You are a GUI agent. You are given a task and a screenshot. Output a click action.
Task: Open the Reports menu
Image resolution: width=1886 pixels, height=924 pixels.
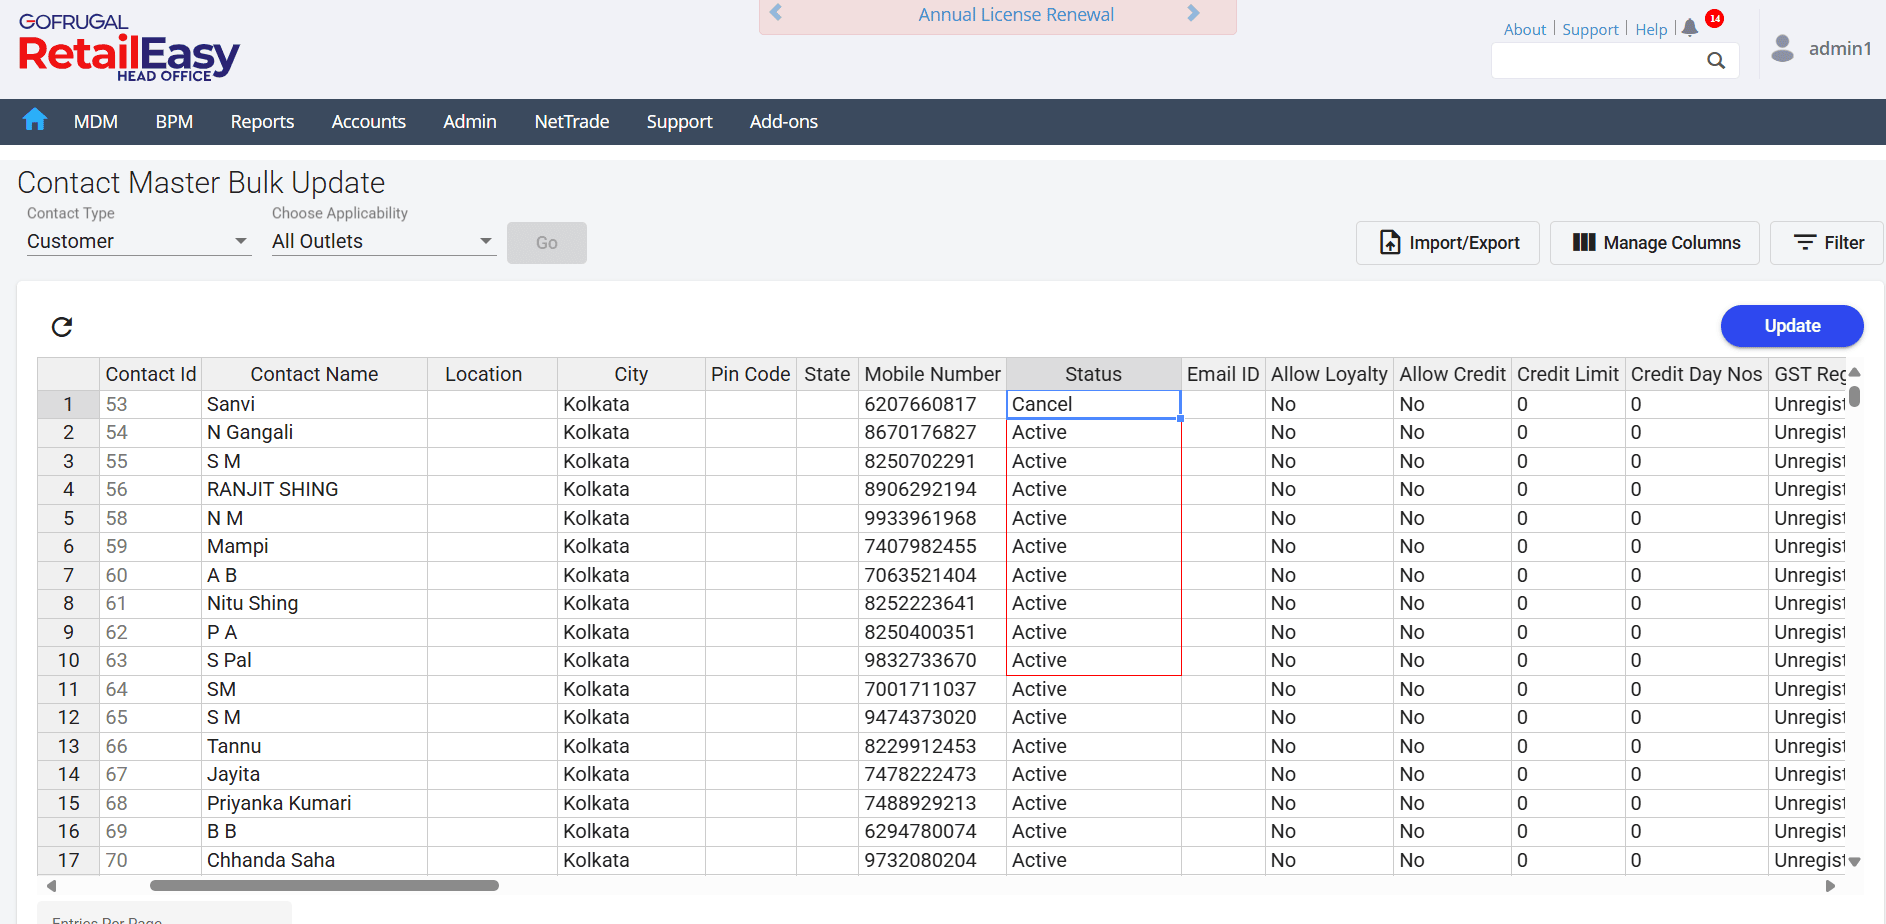click(262, 122)
